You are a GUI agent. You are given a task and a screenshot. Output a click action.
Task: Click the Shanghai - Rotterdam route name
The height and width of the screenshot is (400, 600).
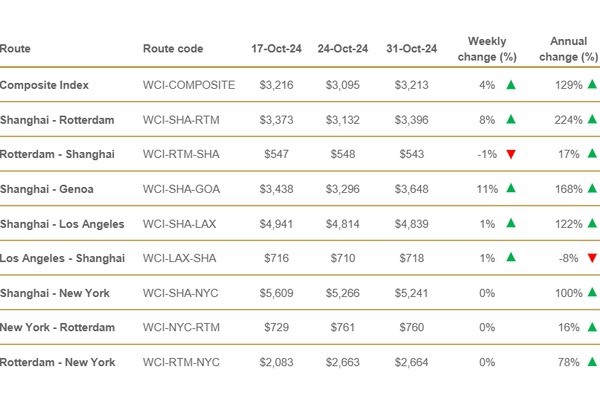[x=57, y=120]
